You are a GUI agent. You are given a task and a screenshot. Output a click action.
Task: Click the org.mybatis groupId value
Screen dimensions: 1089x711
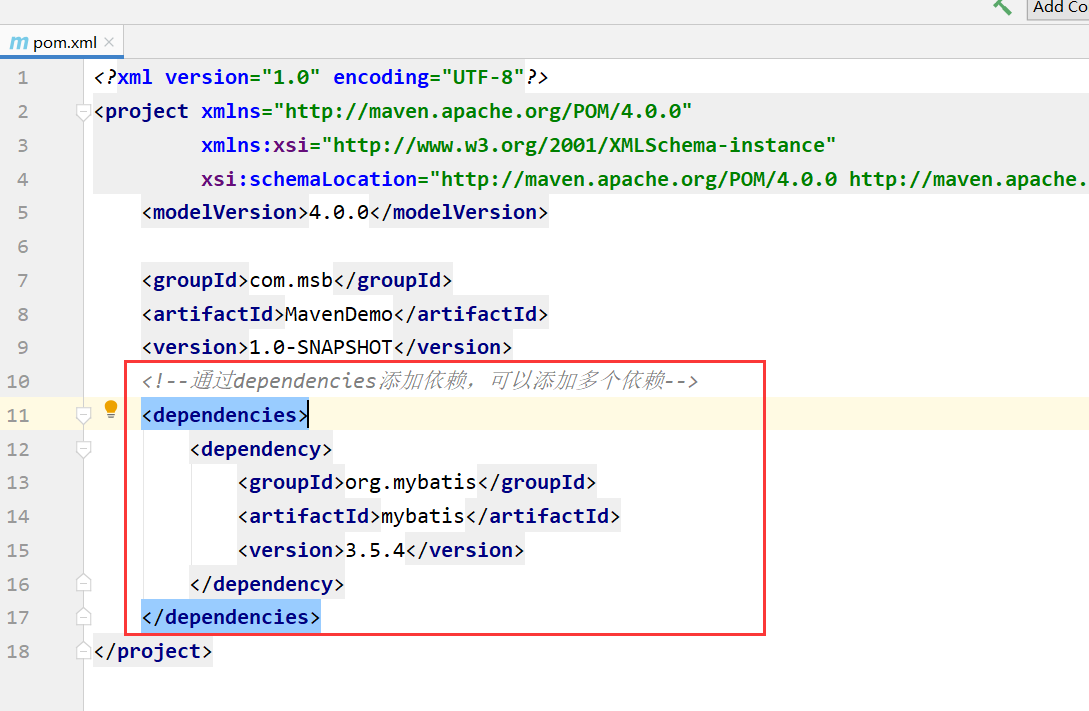coord(411,483)
